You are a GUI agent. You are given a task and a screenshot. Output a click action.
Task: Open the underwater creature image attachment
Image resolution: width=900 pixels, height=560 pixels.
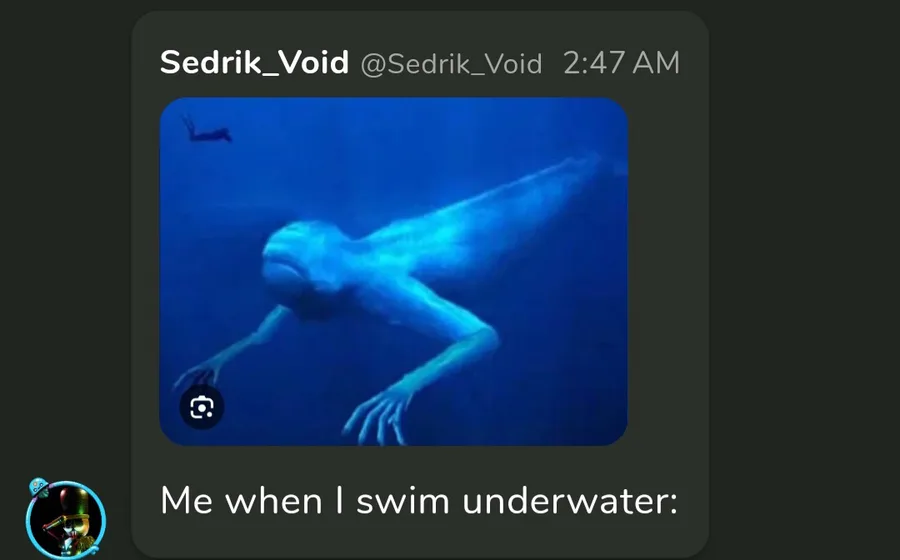(394, 271)
